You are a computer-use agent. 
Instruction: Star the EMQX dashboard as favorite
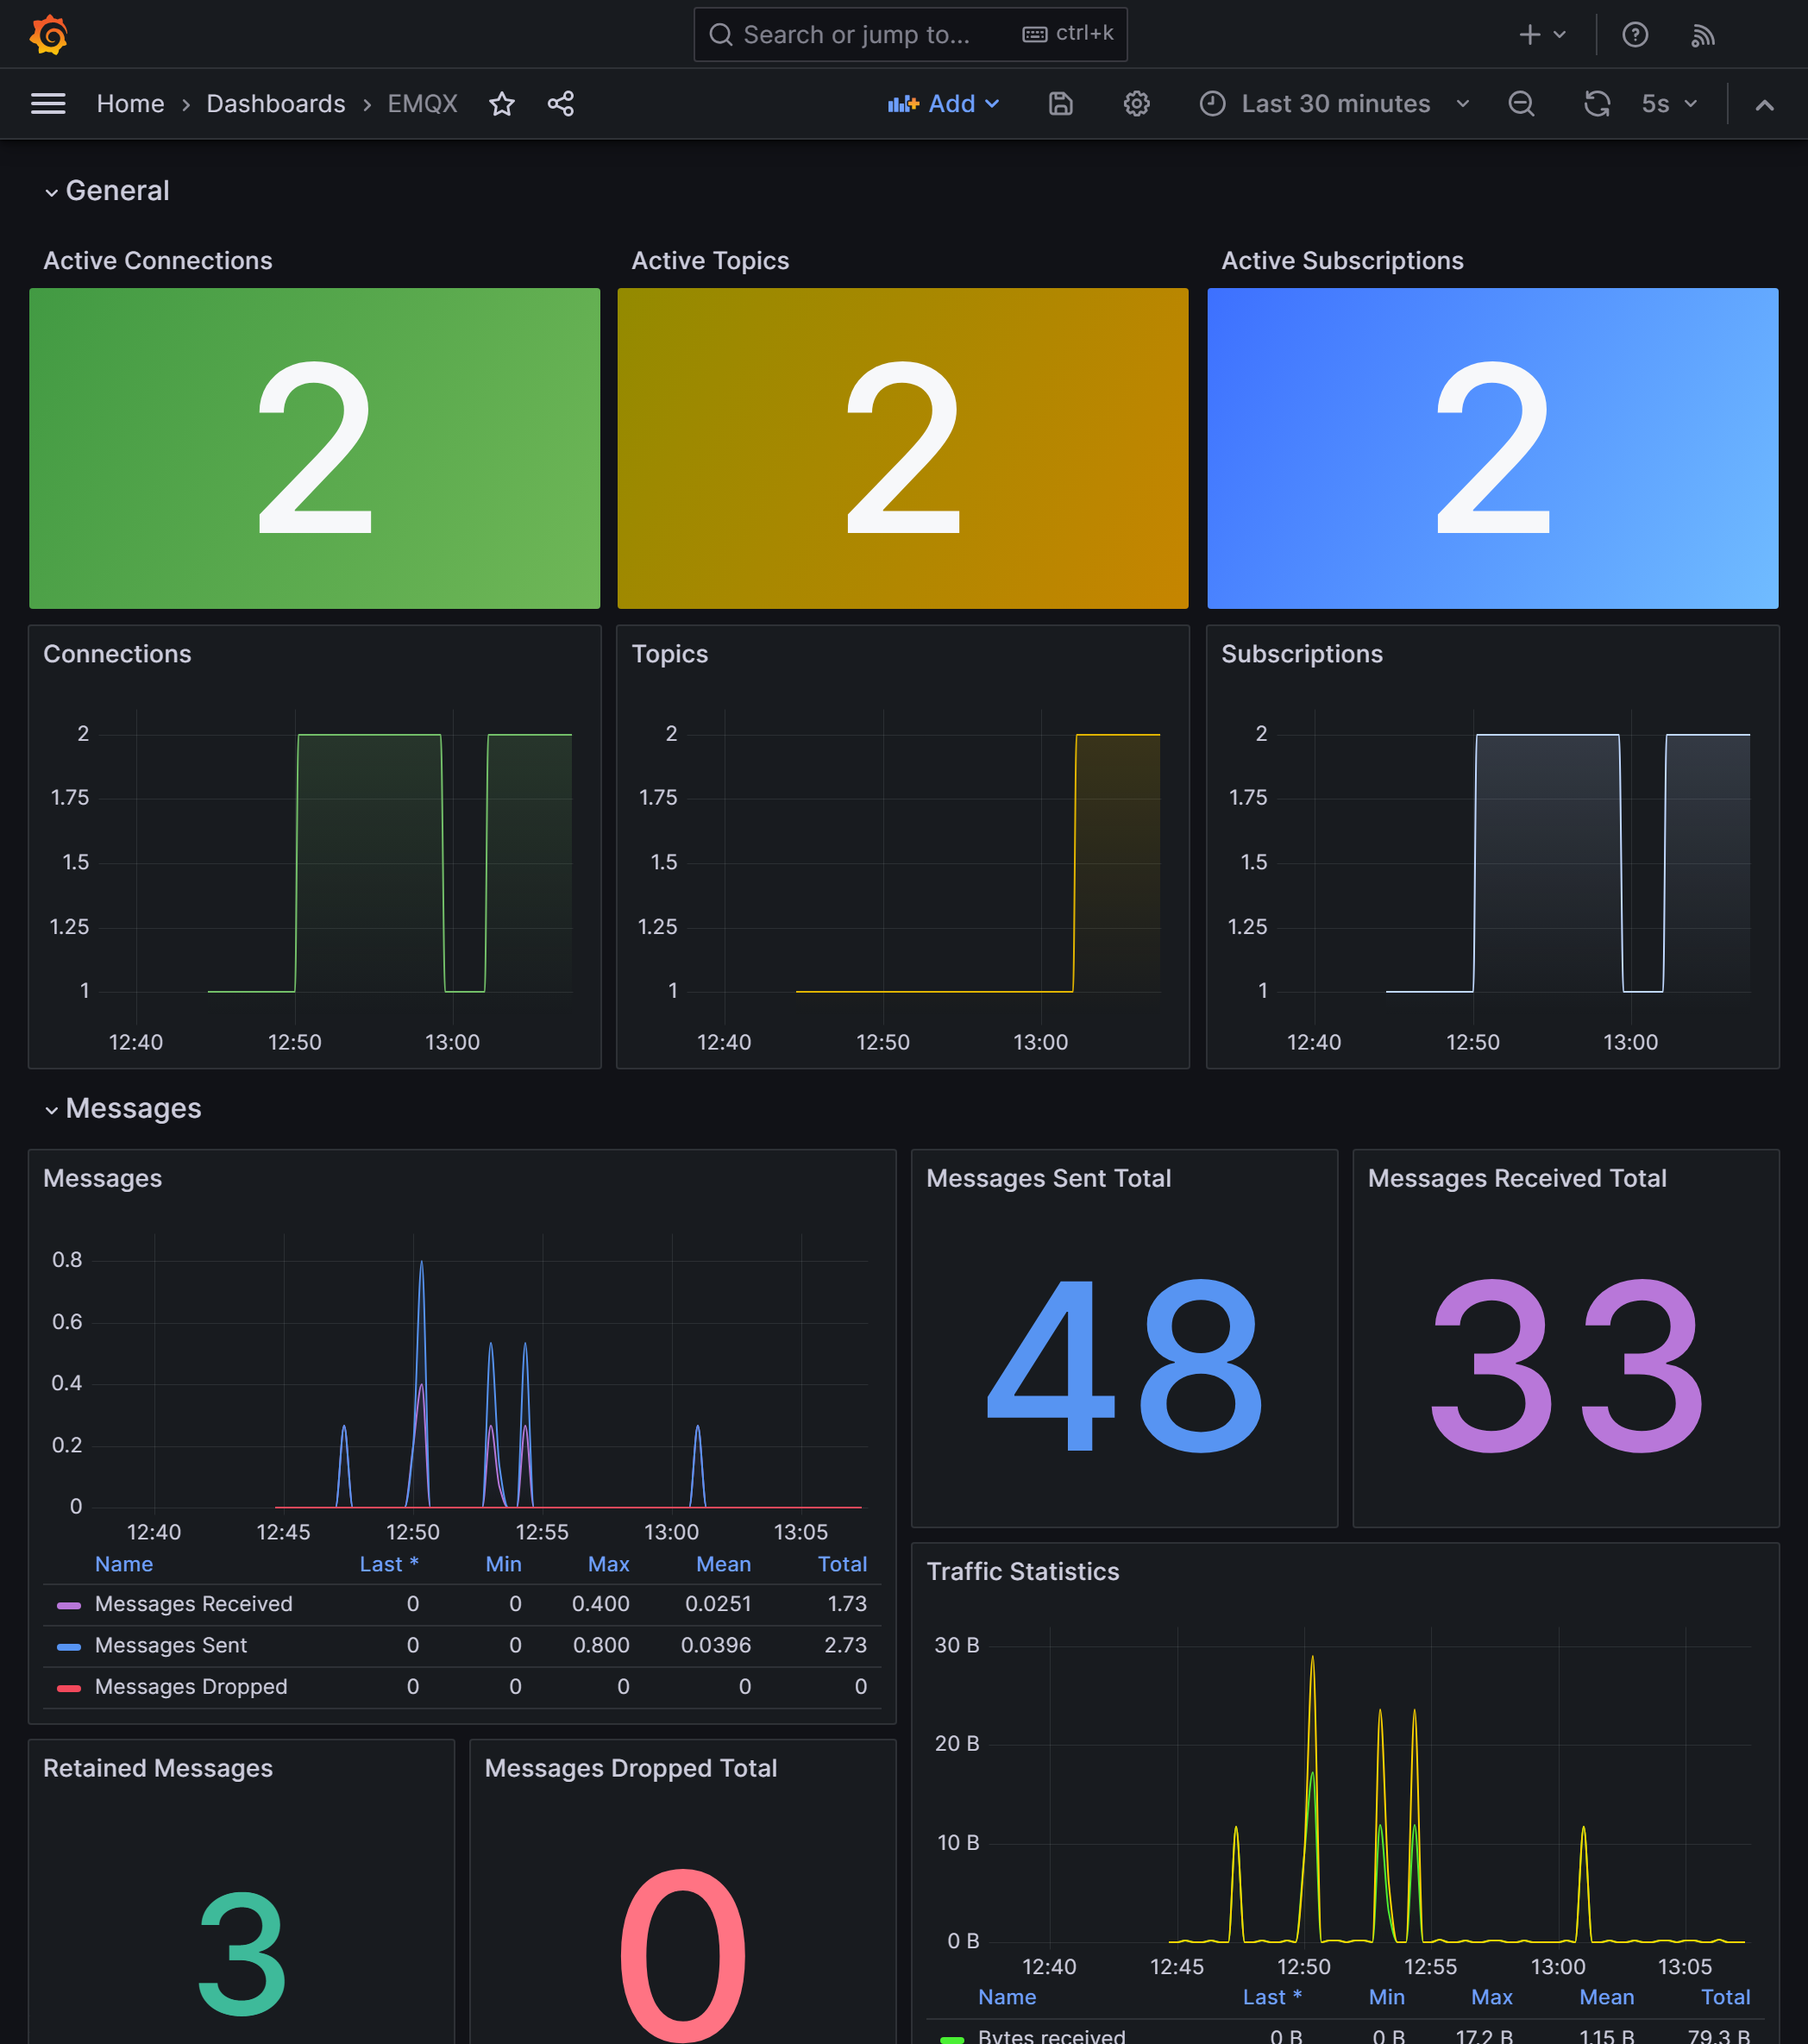[x=502, y=104]
